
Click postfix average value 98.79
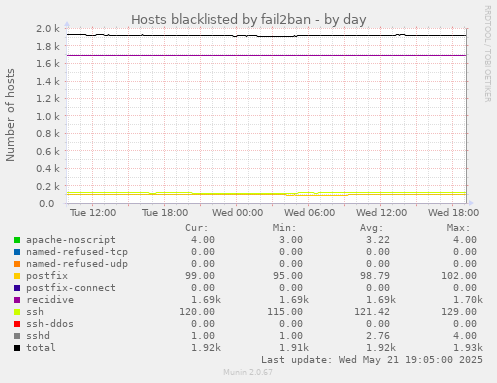click(x=375, y=276)
